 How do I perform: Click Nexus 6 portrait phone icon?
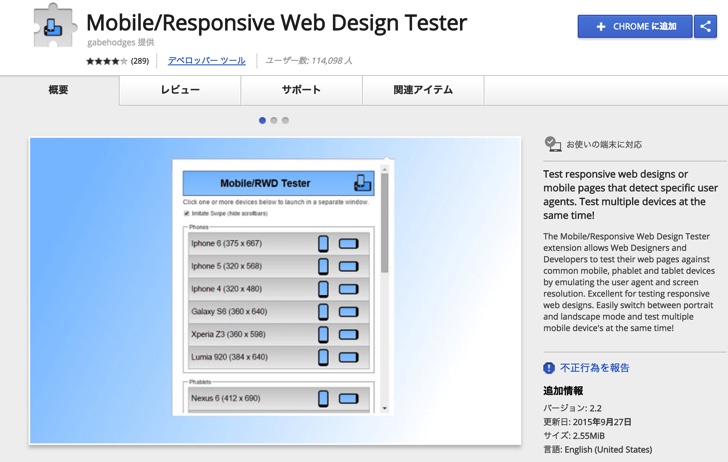(323, 399)
